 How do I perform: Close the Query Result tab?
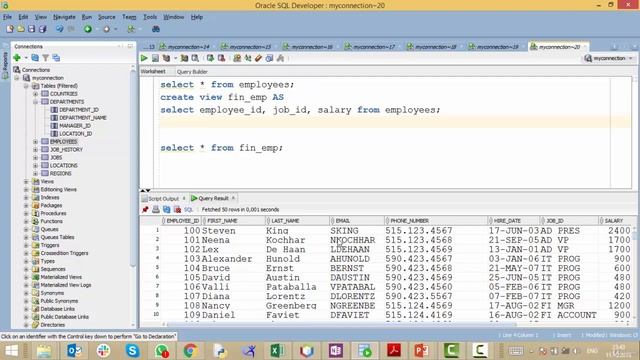coord(233,198)
